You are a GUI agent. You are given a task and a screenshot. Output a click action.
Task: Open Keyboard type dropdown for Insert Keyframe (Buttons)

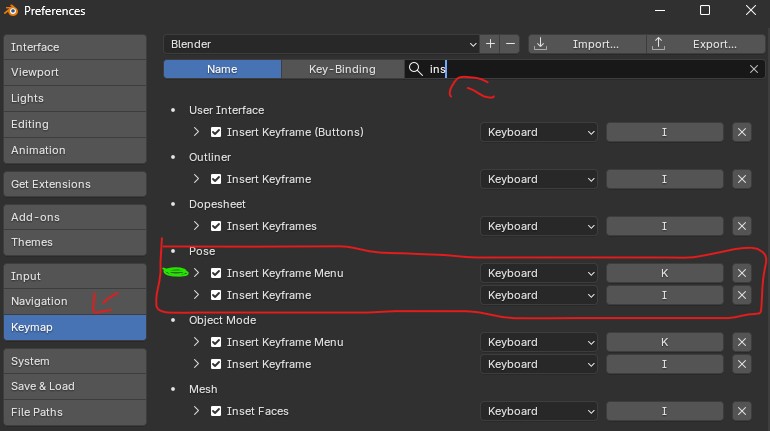539,132
